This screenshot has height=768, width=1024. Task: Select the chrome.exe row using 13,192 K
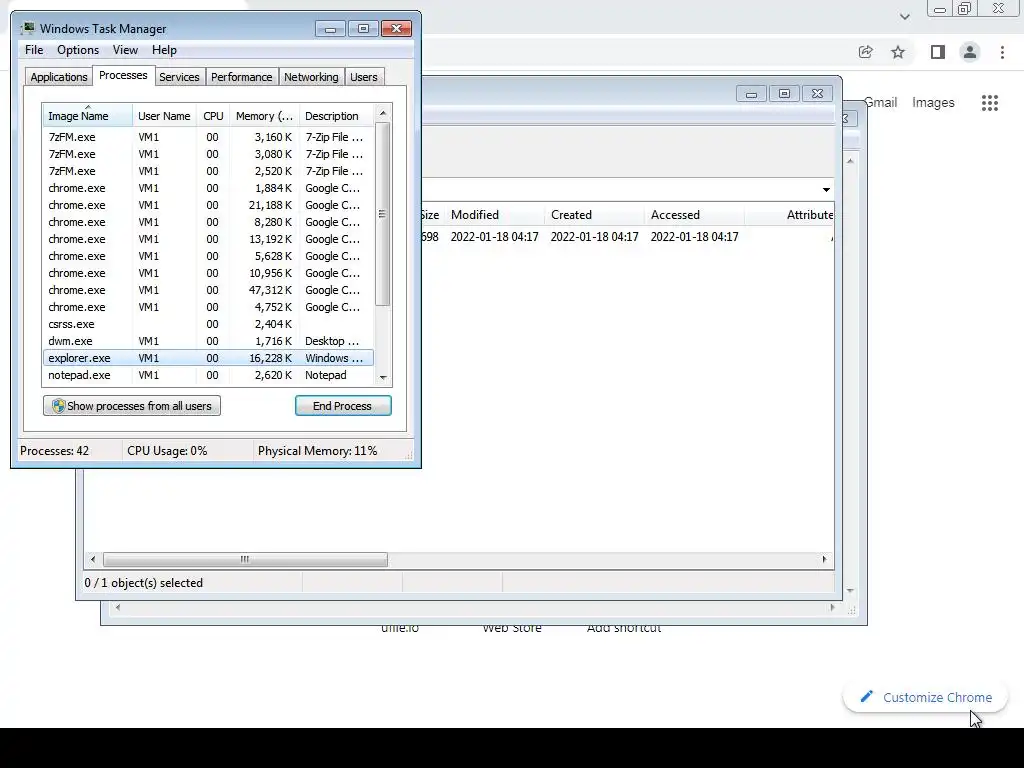(x=208, y=239)
